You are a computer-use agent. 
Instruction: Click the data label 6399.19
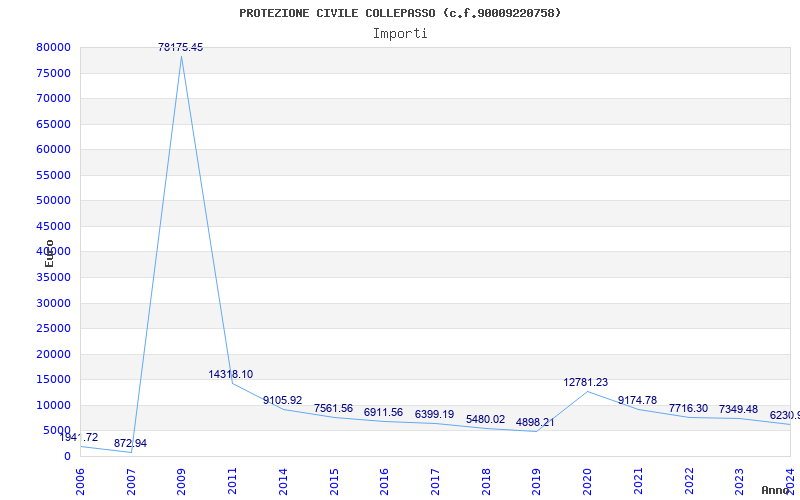(434, 414)
